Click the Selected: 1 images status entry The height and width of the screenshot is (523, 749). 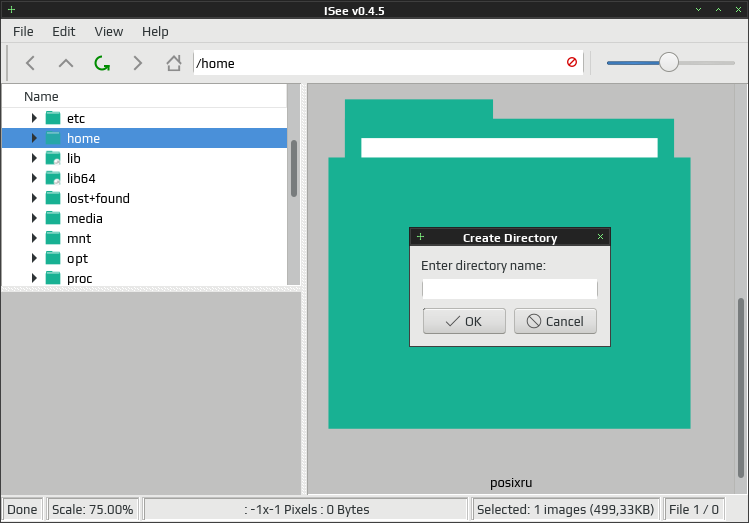coord(566,509)
